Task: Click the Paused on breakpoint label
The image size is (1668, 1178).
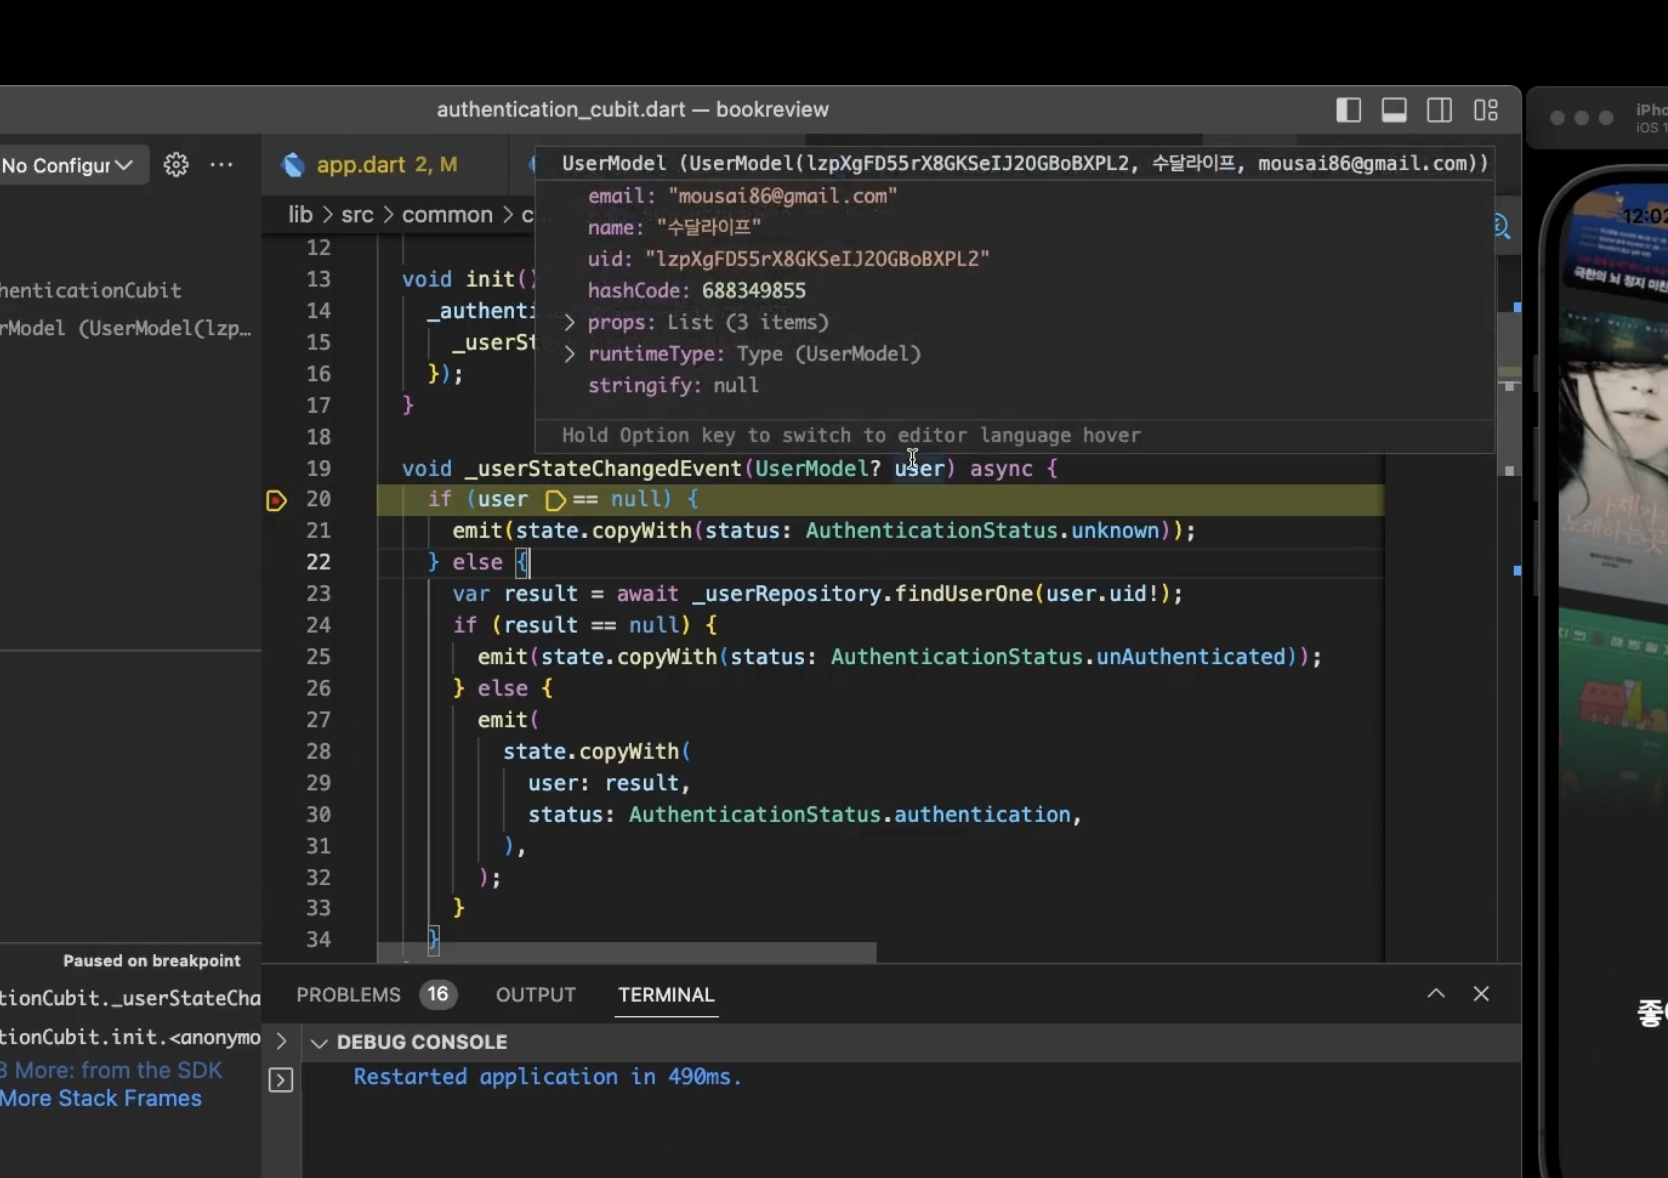Action: 152,961
